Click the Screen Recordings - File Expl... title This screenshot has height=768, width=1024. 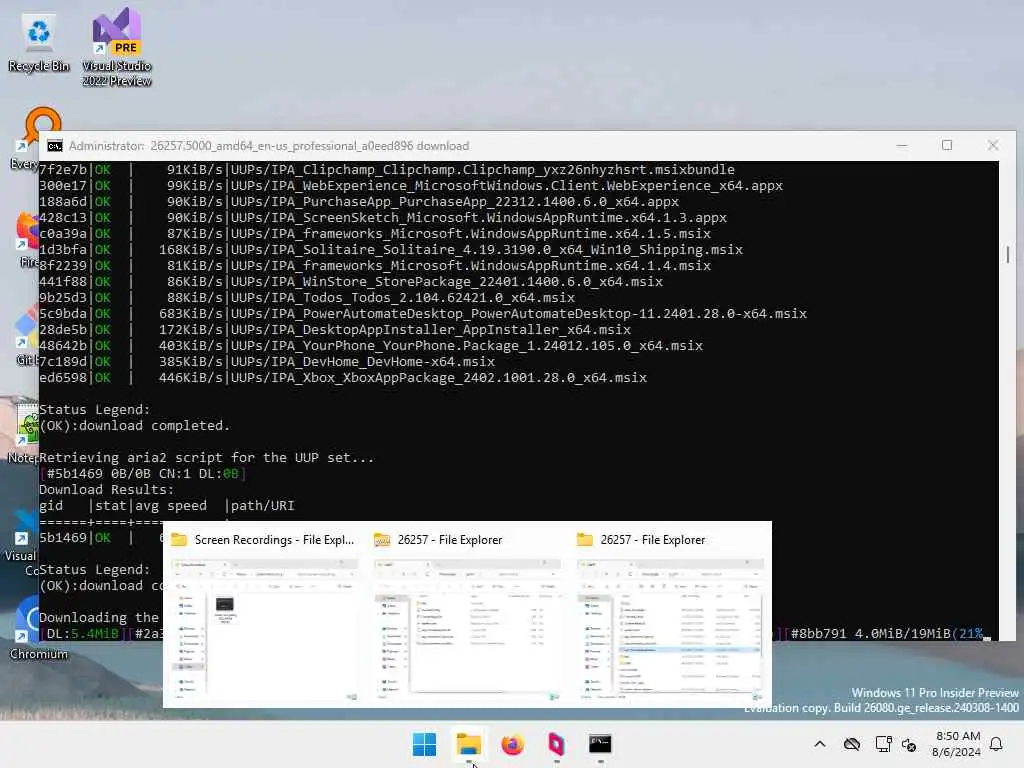coord(274,540)
